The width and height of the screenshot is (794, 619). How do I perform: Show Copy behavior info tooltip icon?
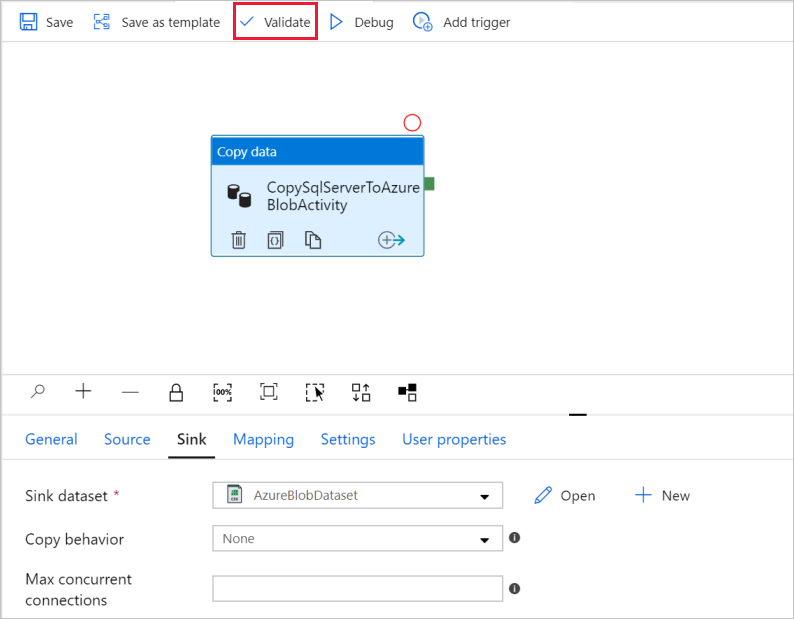[514, 537]
